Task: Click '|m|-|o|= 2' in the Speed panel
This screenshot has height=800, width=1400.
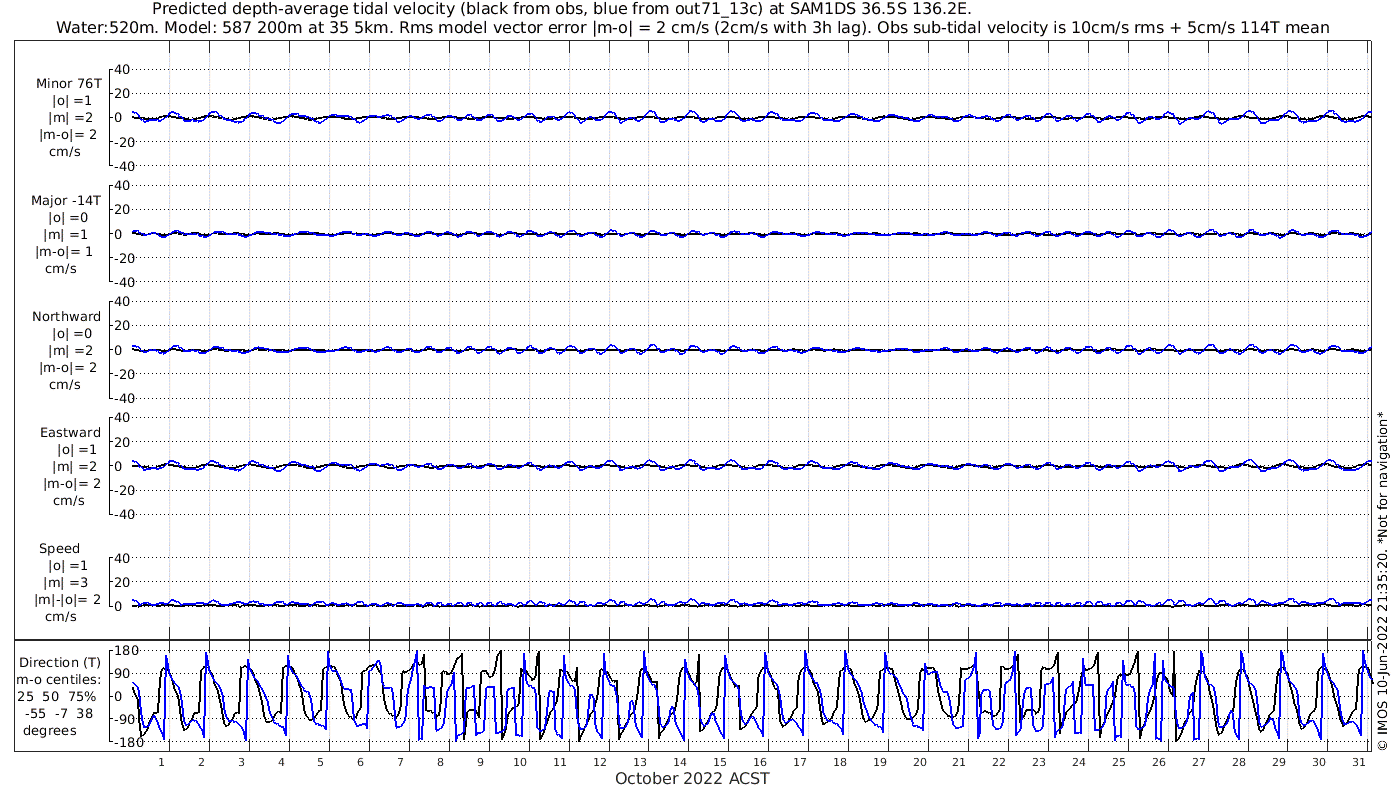Action: click(x=68, y=600)
